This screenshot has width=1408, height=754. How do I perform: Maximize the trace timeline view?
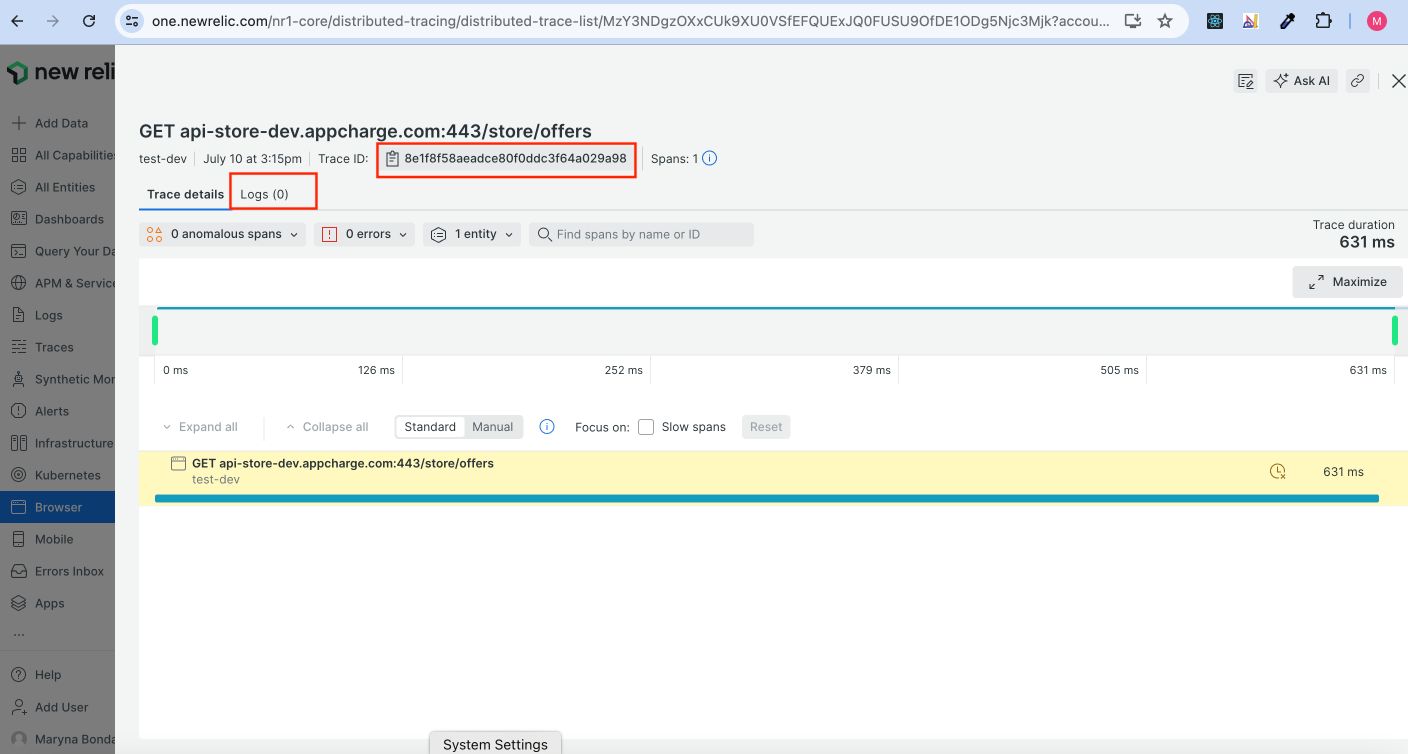pos(1346,282)
